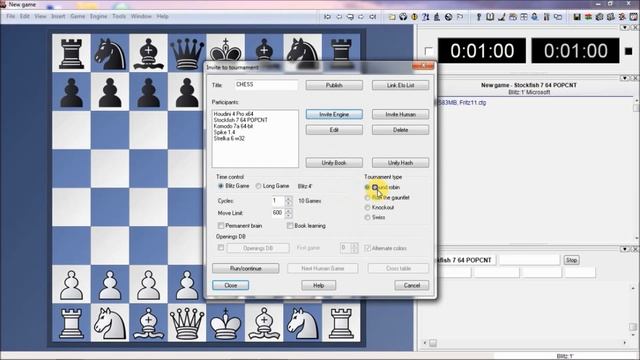Decrease Cycles with the down arrow
The width and height of the screenshot is (640, 360).
pos(289,203)
